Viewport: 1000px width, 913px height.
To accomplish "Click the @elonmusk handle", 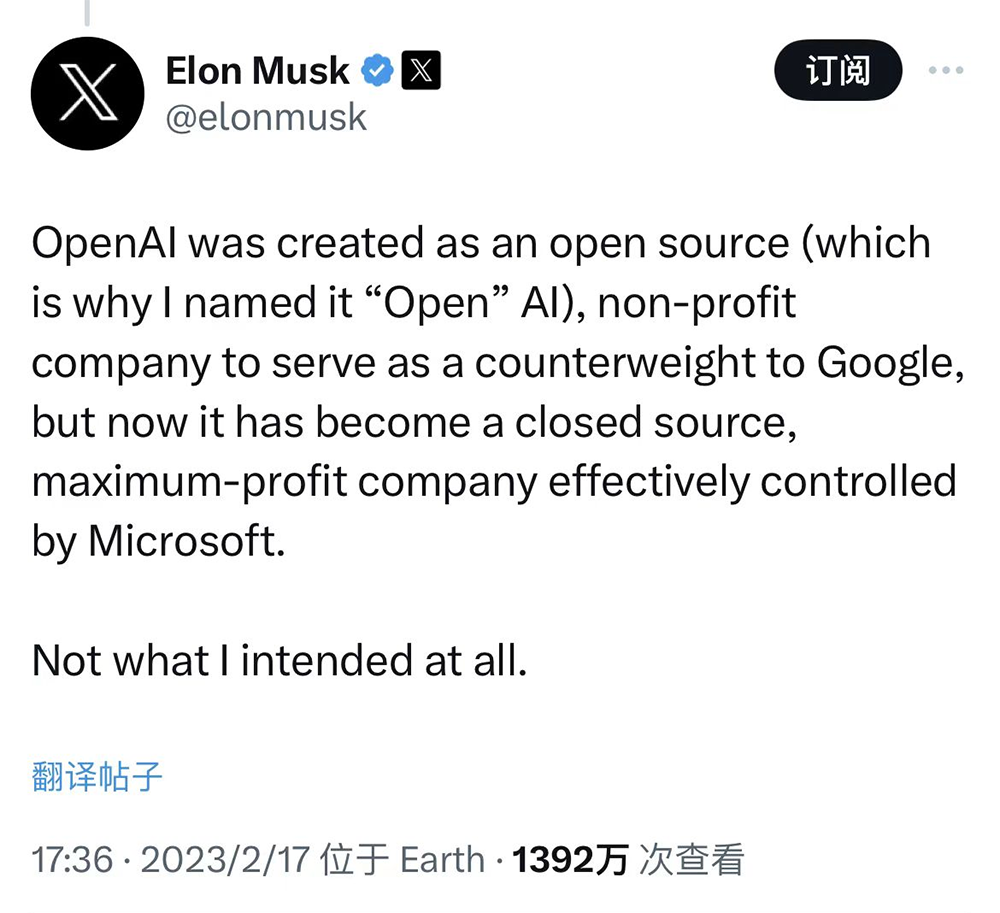I will point(266,118).
